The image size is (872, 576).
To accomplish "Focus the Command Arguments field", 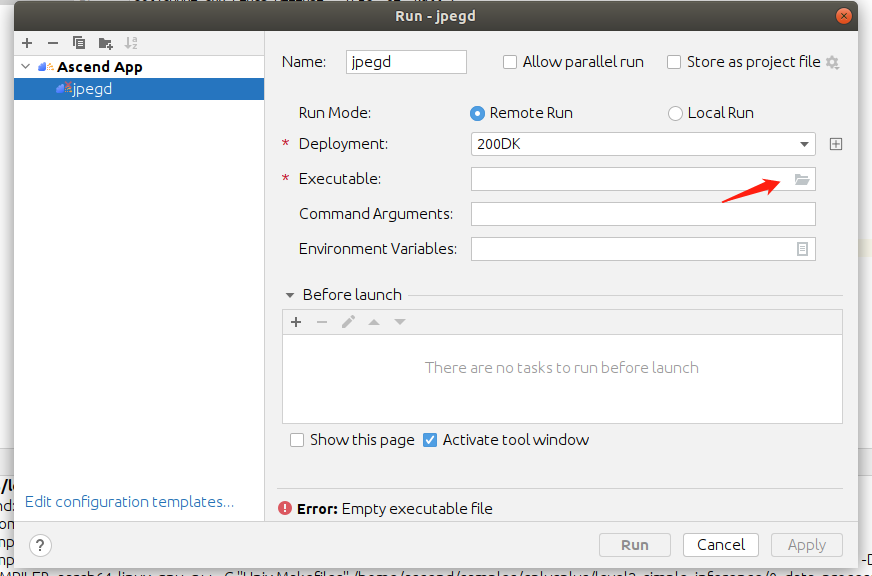I will [x=643, y=214].
